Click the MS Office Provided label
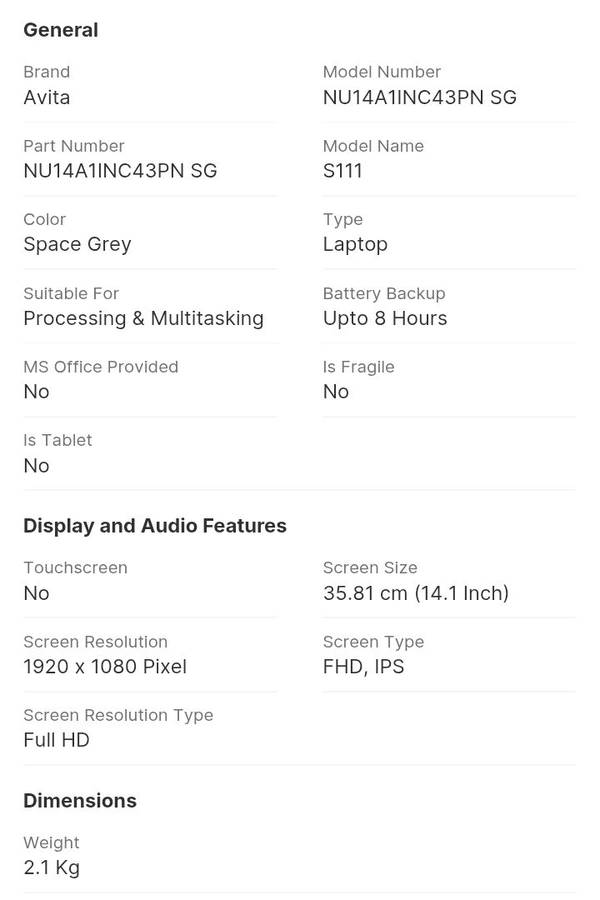Image resolution: width=600 pixels, height=900 pixels. tap(101, 367)
